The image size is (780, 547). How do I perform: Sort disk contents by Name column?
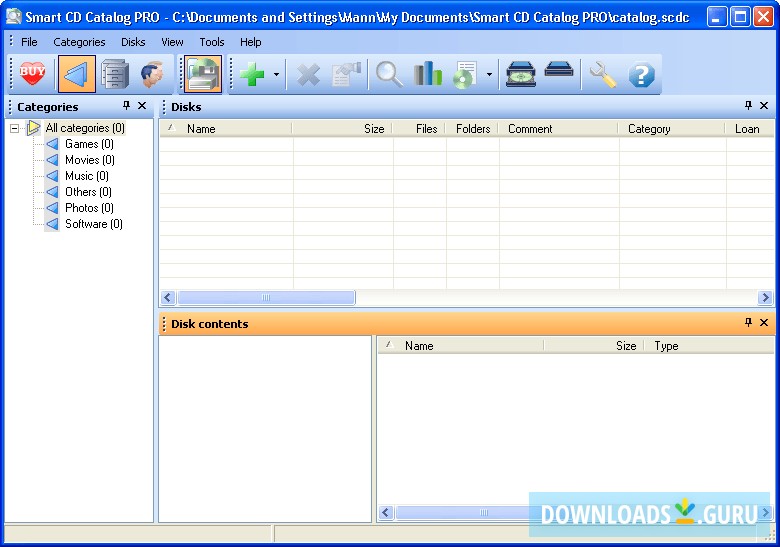[x=461, y=346]
